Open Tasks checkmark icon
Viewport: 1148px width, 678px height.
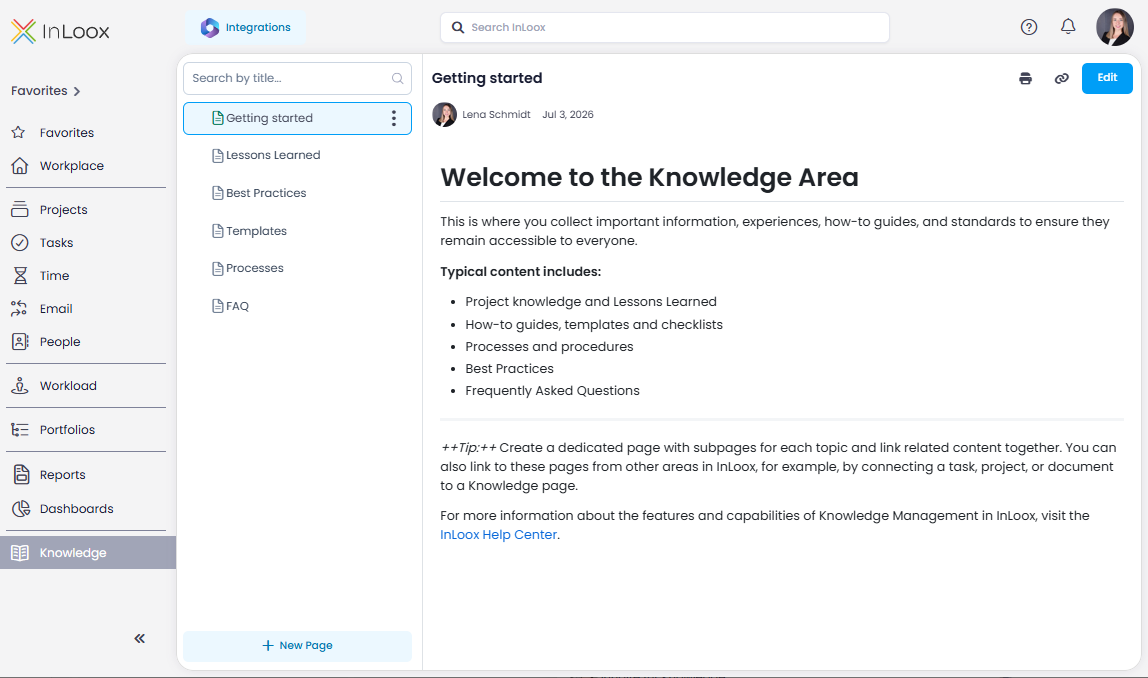point(20,242)
